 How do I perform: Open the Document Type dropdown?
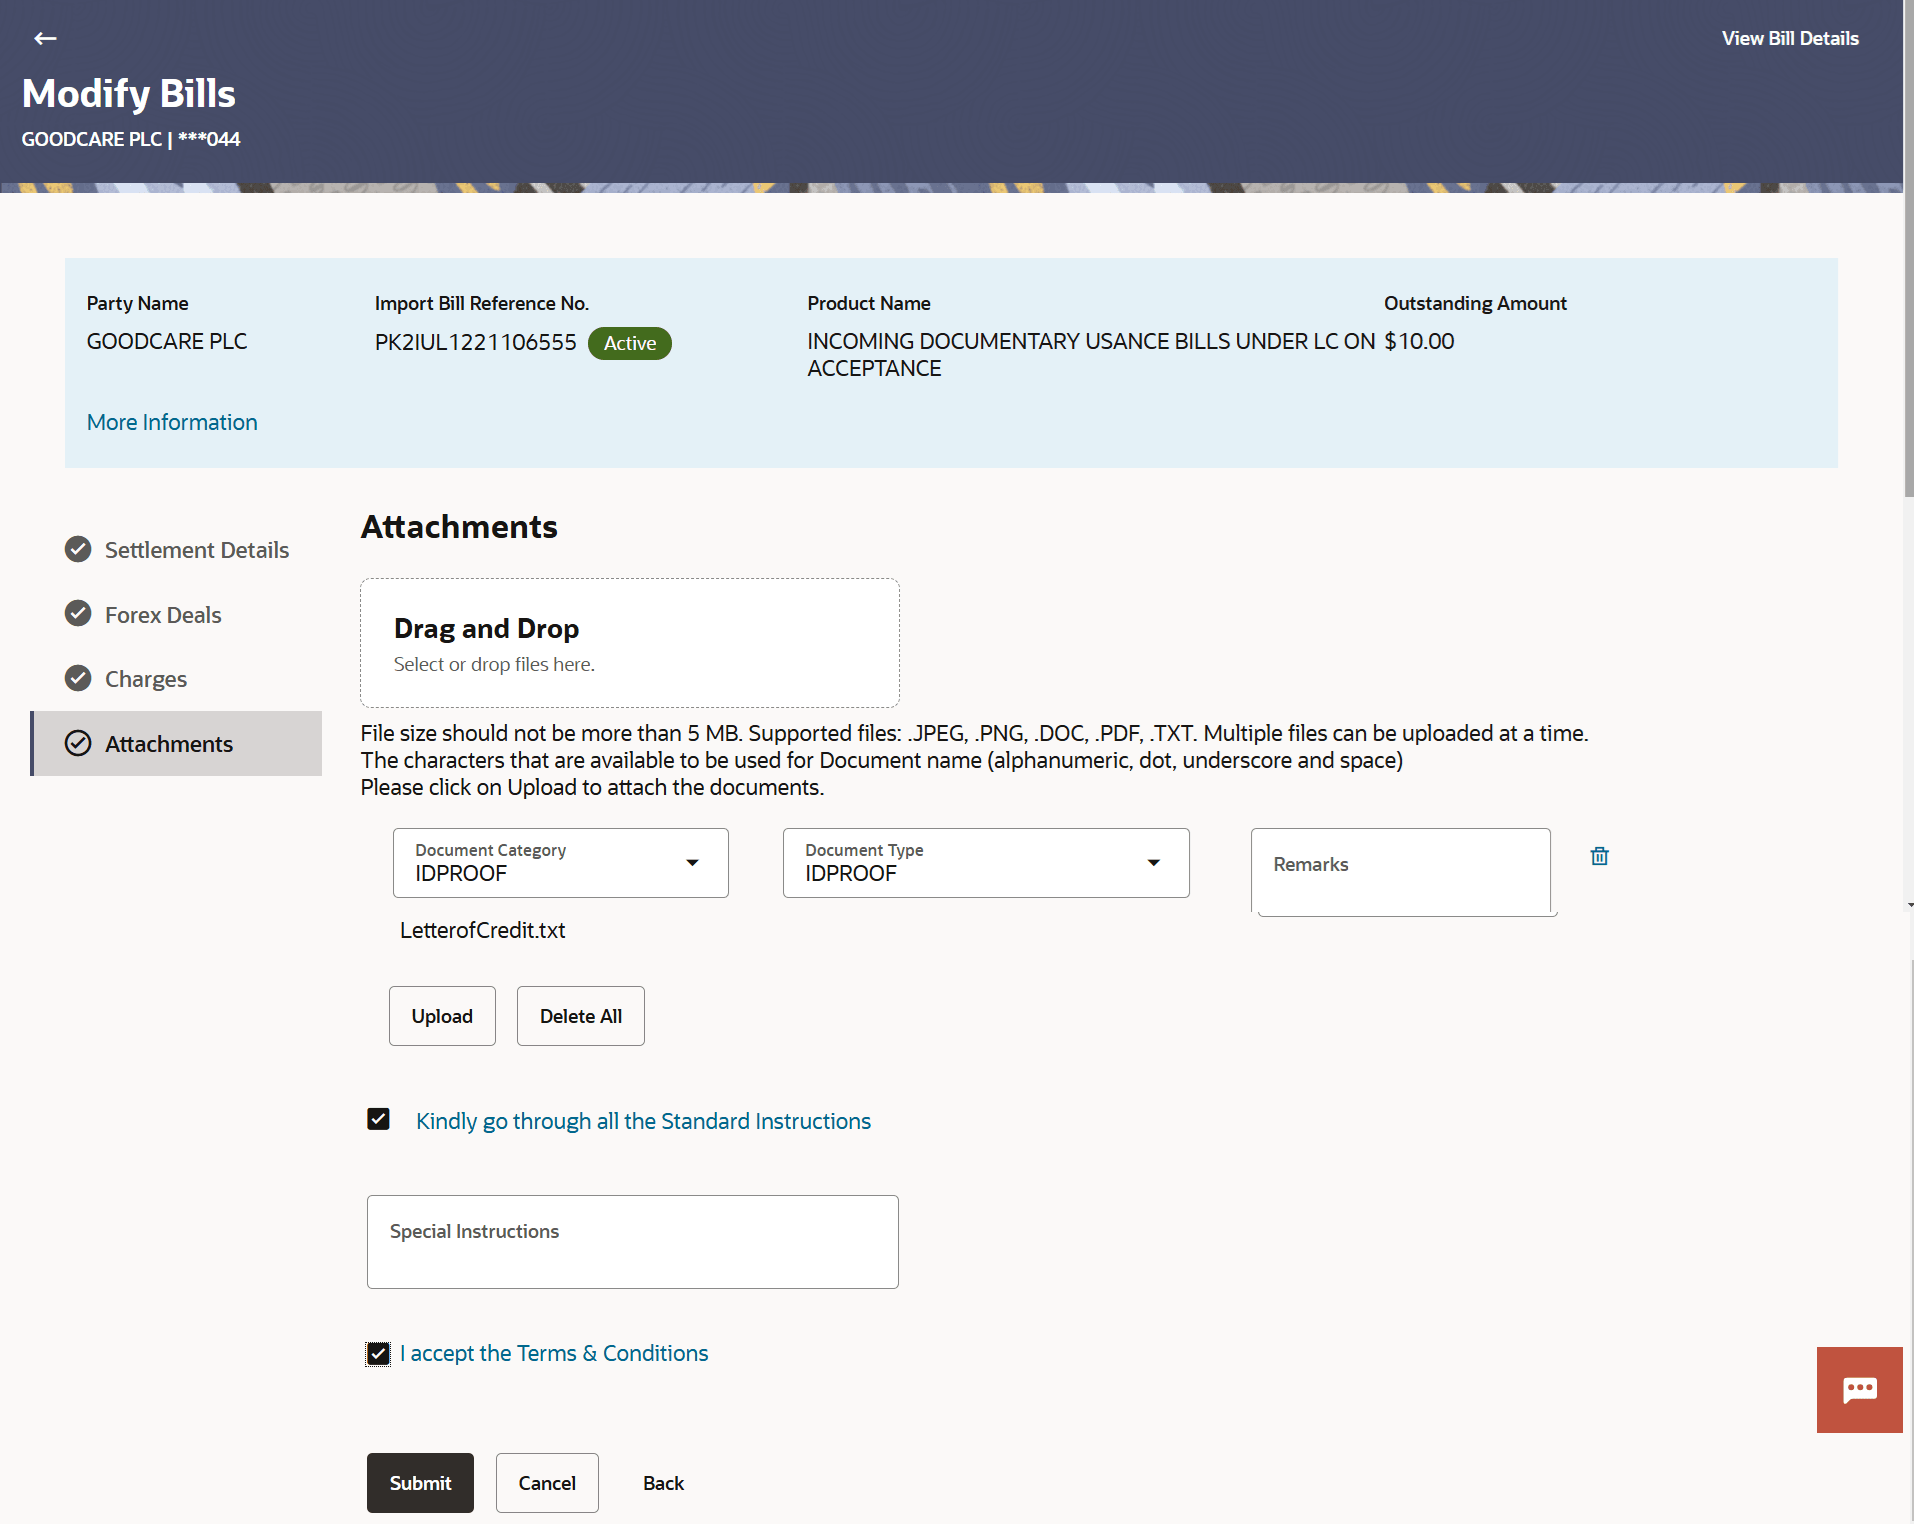[x=986, y=863]
